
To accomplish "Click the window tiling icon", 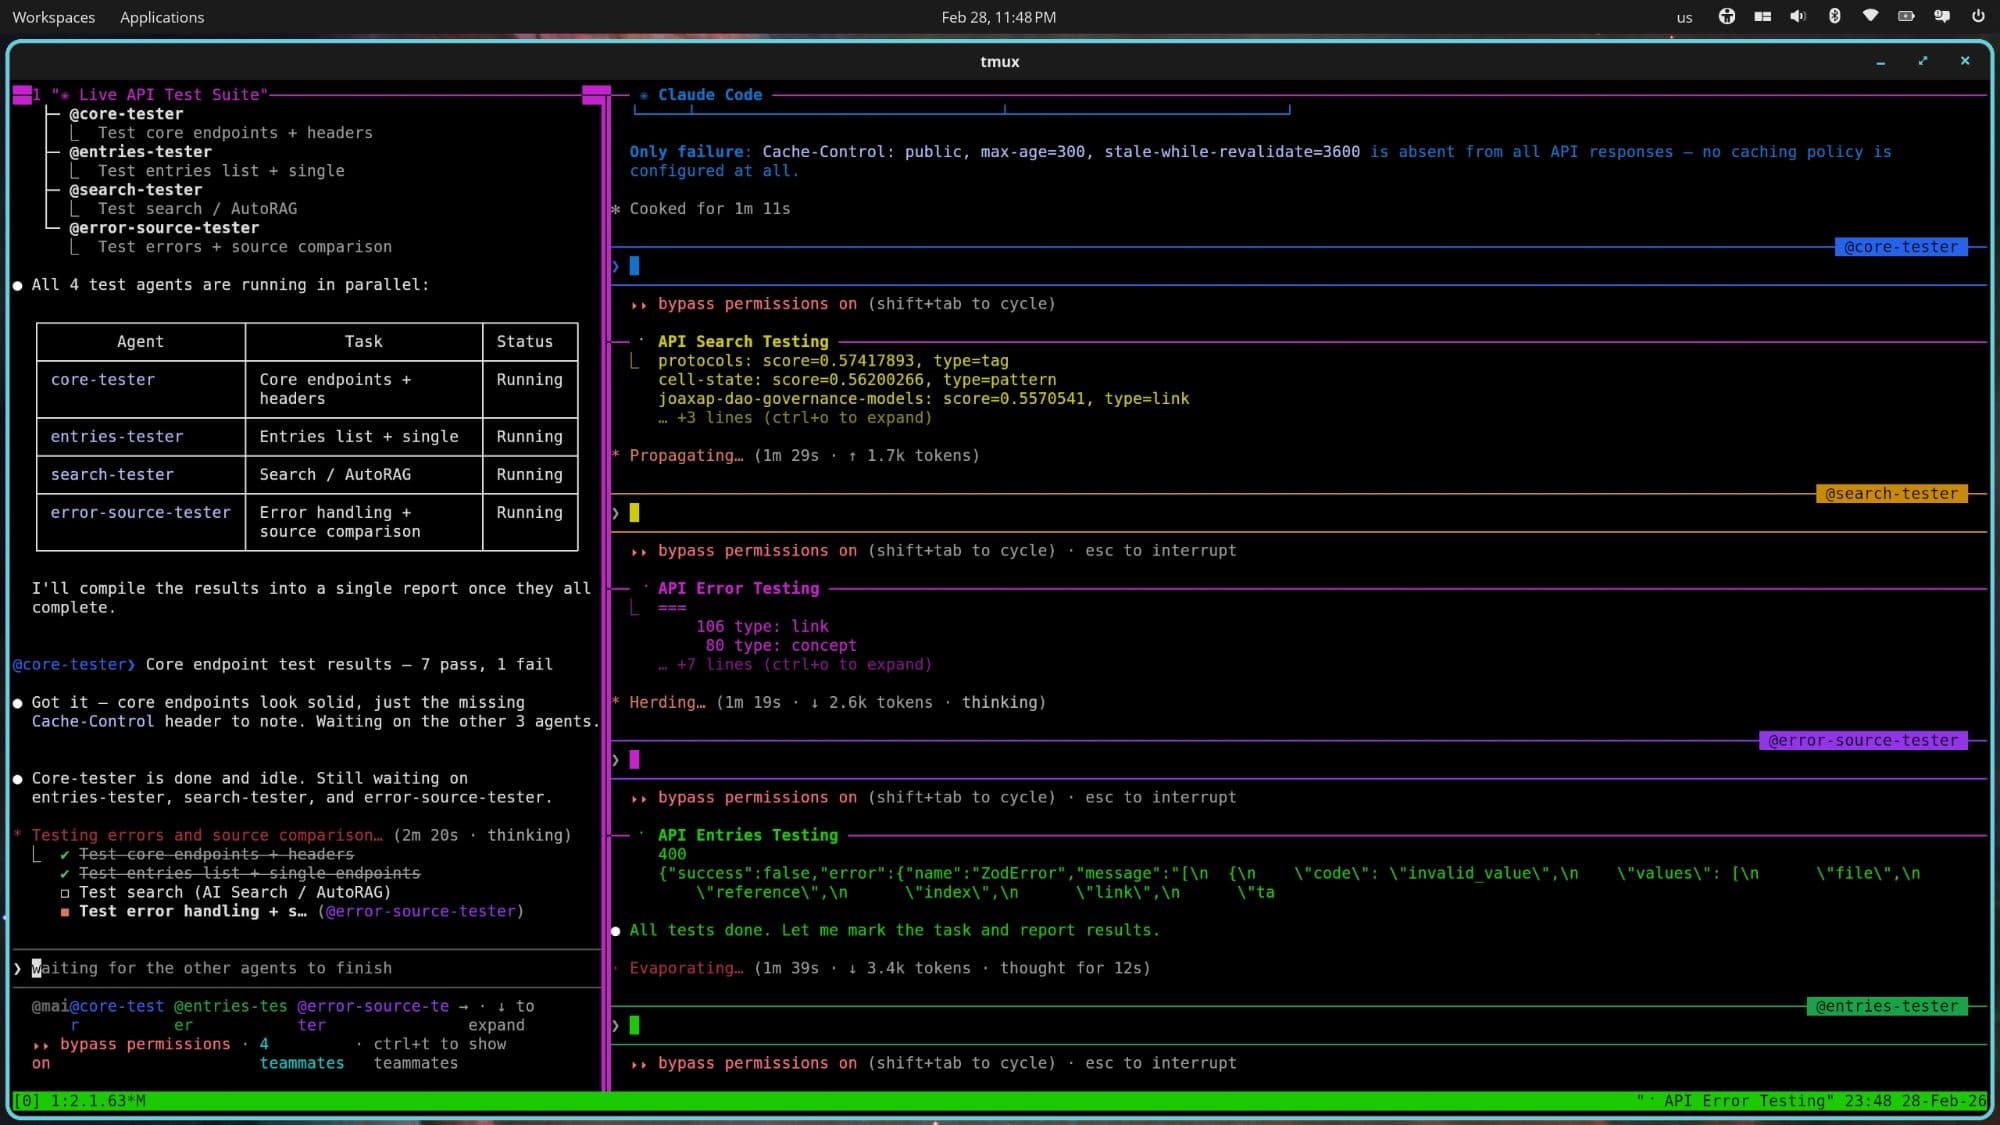I will (x=1763, y=16).
